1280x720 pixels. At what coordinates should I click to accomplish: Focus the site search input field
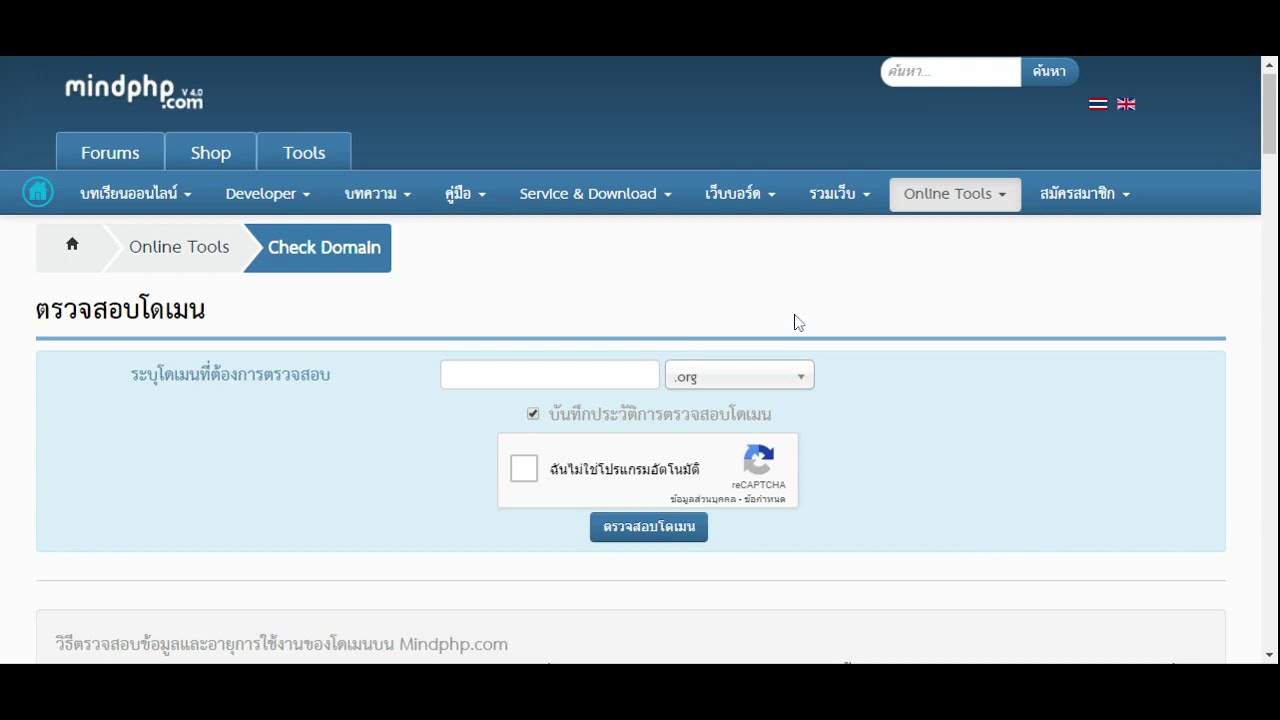pos(951,71)
